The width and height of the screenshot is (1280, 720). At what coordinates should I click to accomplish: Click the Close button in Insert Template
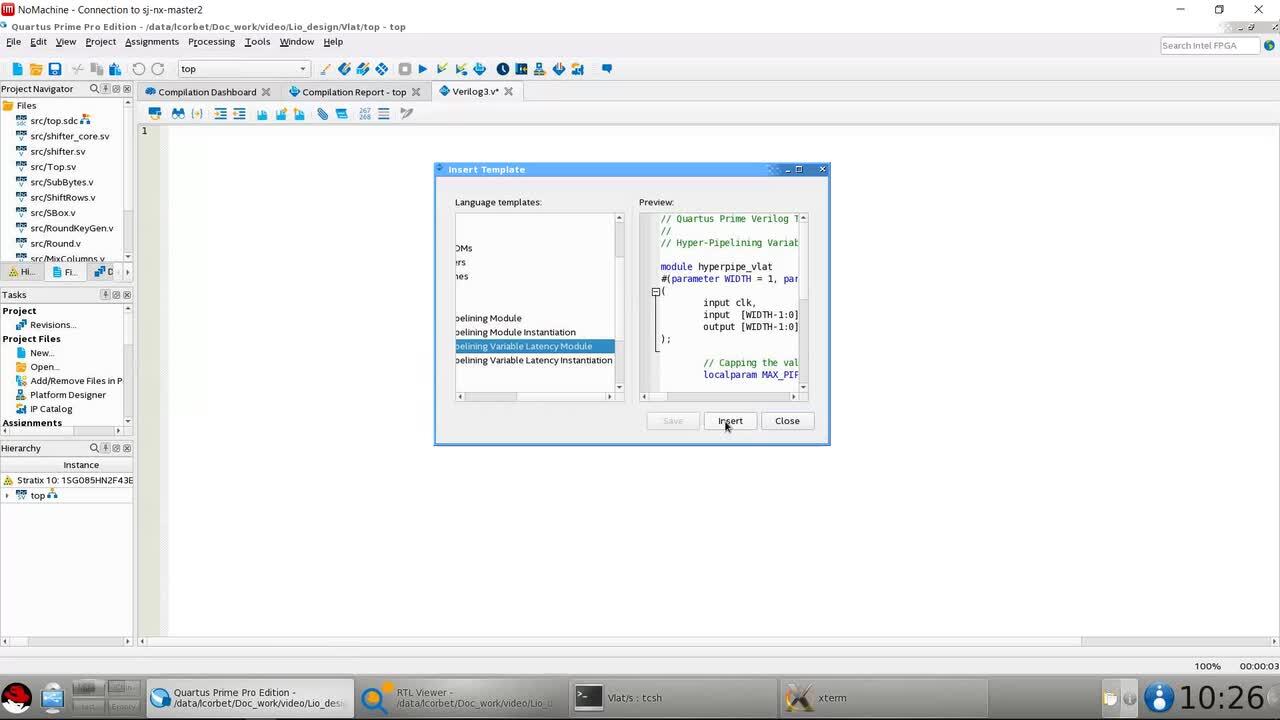[x=787, y=421]
